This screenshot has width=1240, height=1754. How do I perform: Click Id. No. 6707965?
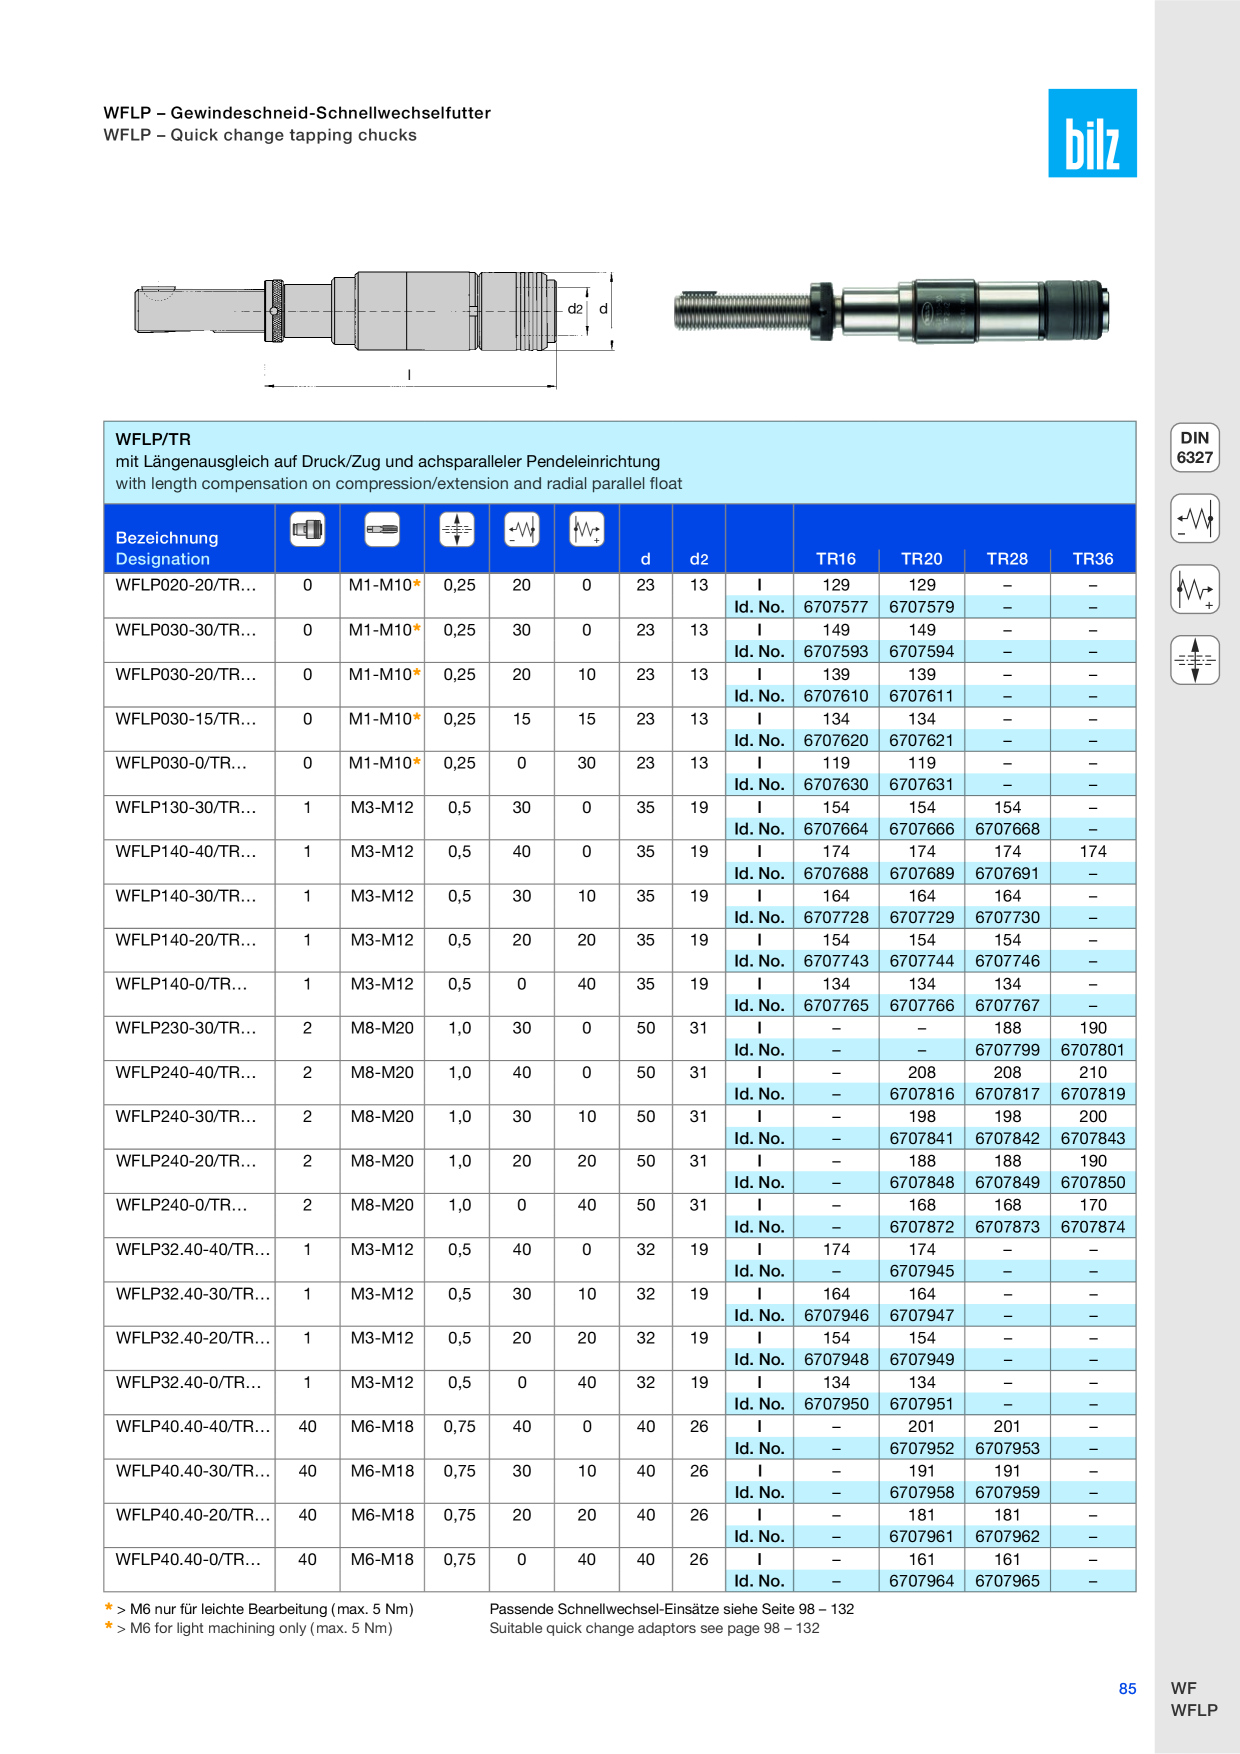tap(1007, 1581)
